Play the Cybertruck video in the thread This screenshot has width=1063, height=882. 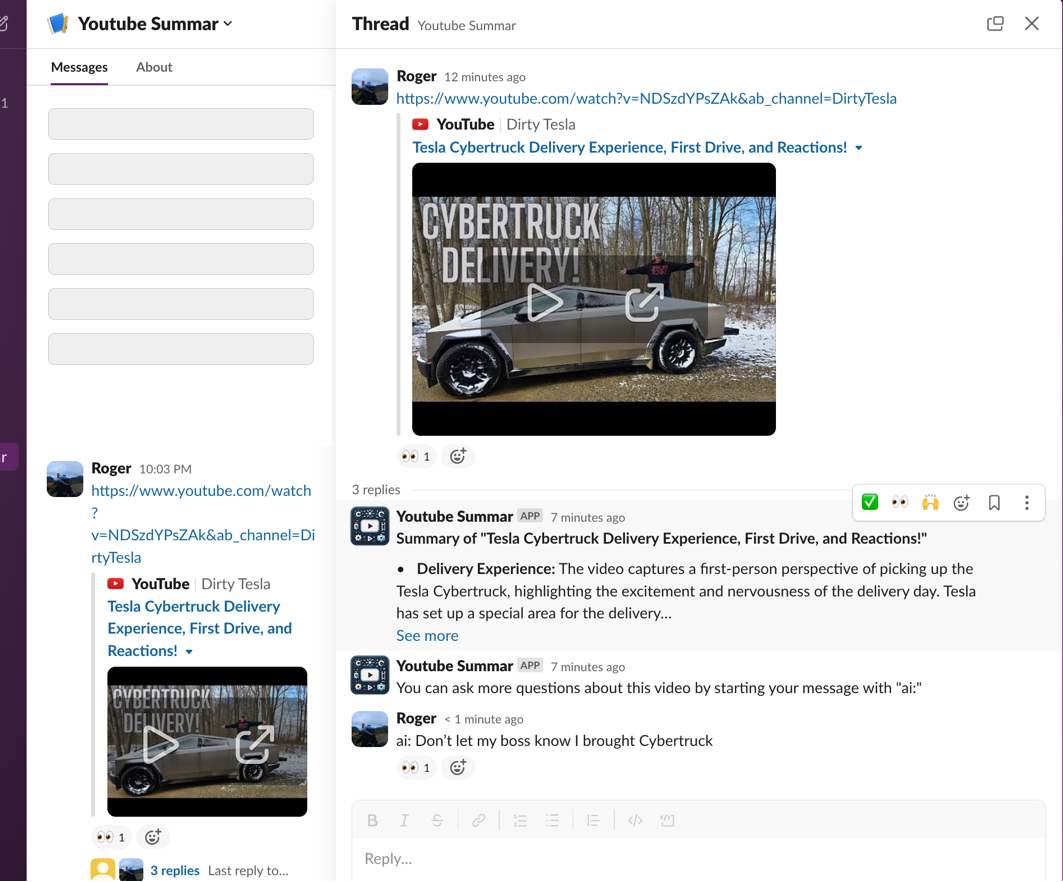point(544,302)
